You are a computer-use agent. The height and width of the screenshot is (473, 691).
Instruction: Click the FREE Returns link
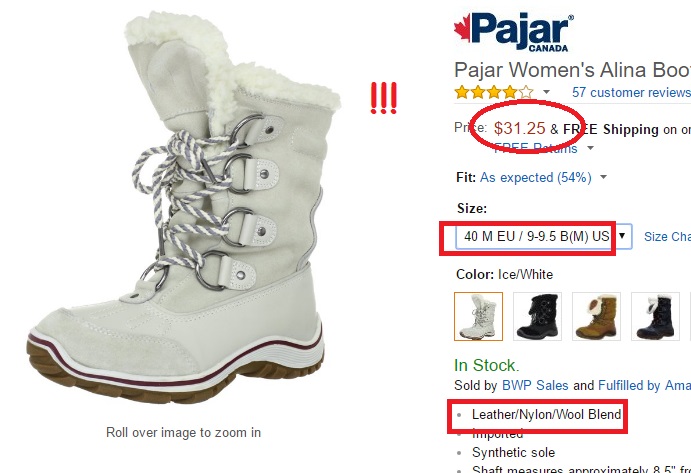tap(535, 148)
